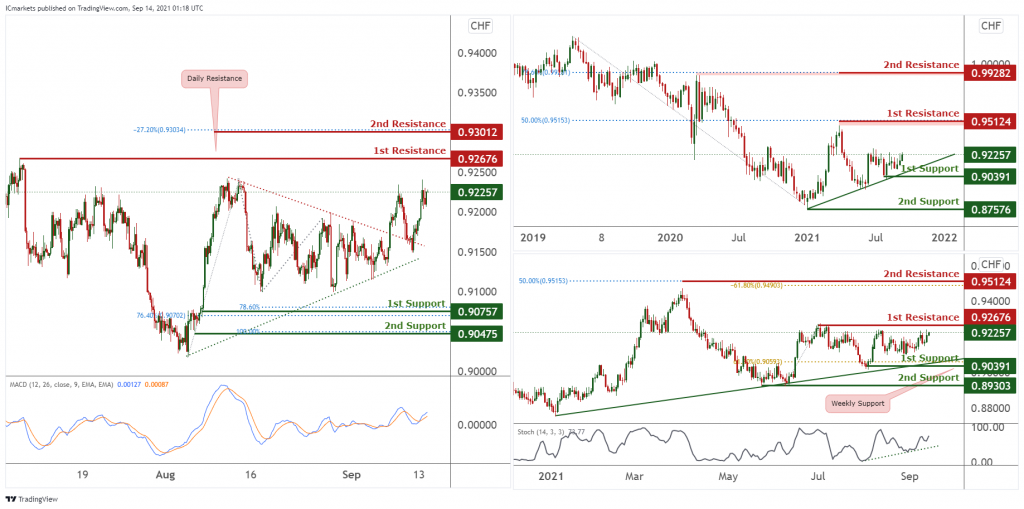
Task: Click the MACD indicator legend text
Action: point(86,384)
